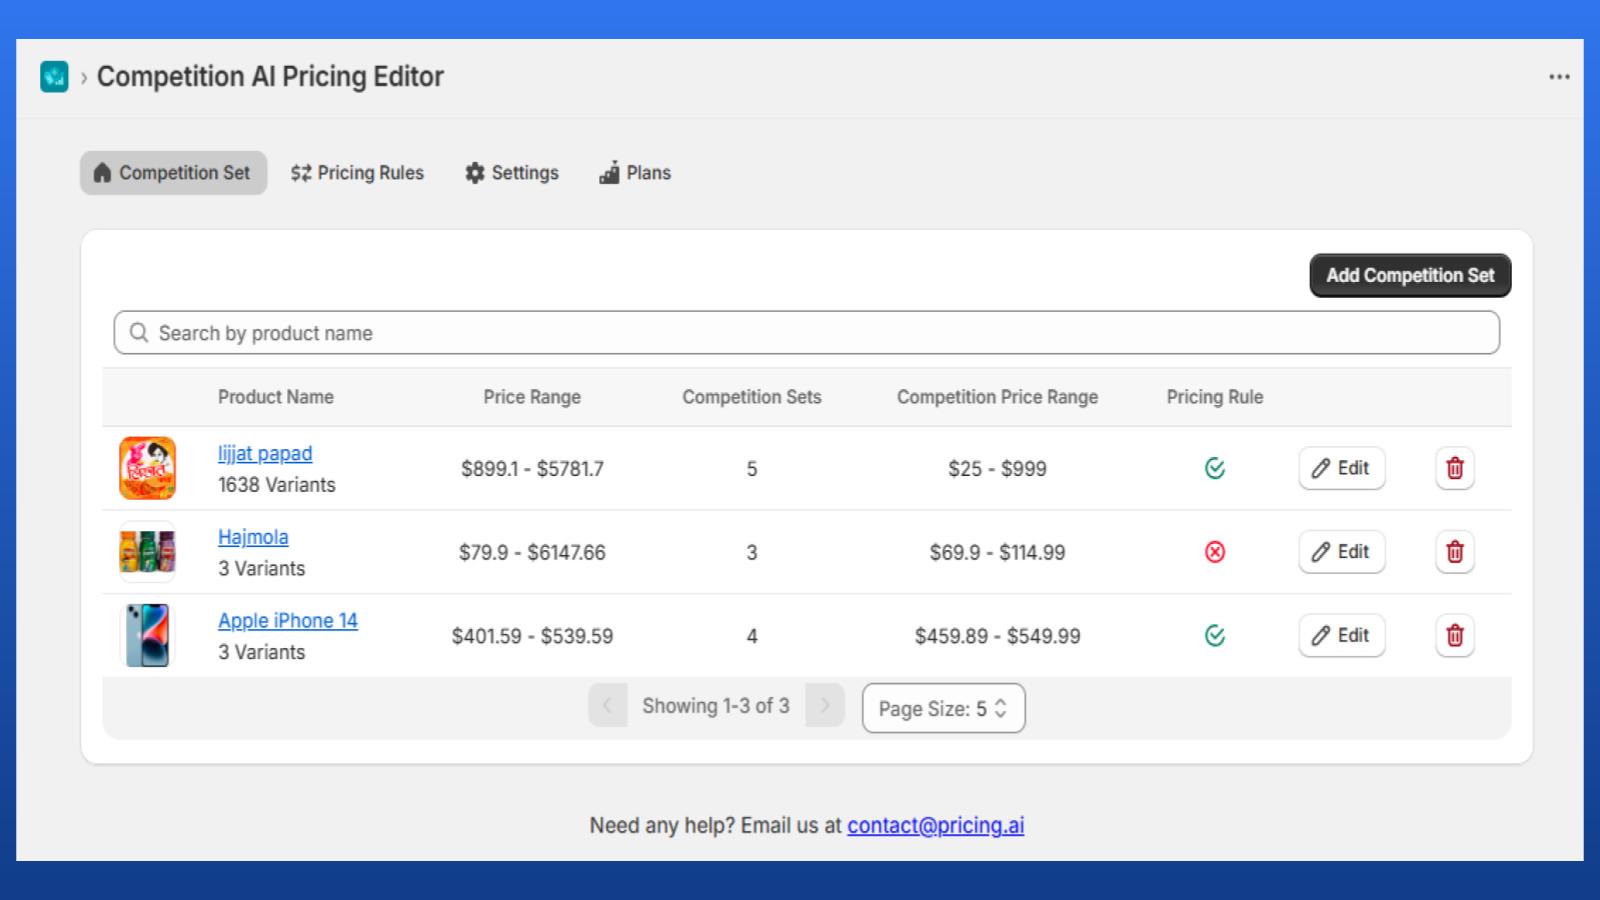This screenshot has height=900, width=1600.
Task: Open the Apple iPhone 14 product link
Action: tap(287, 620)
